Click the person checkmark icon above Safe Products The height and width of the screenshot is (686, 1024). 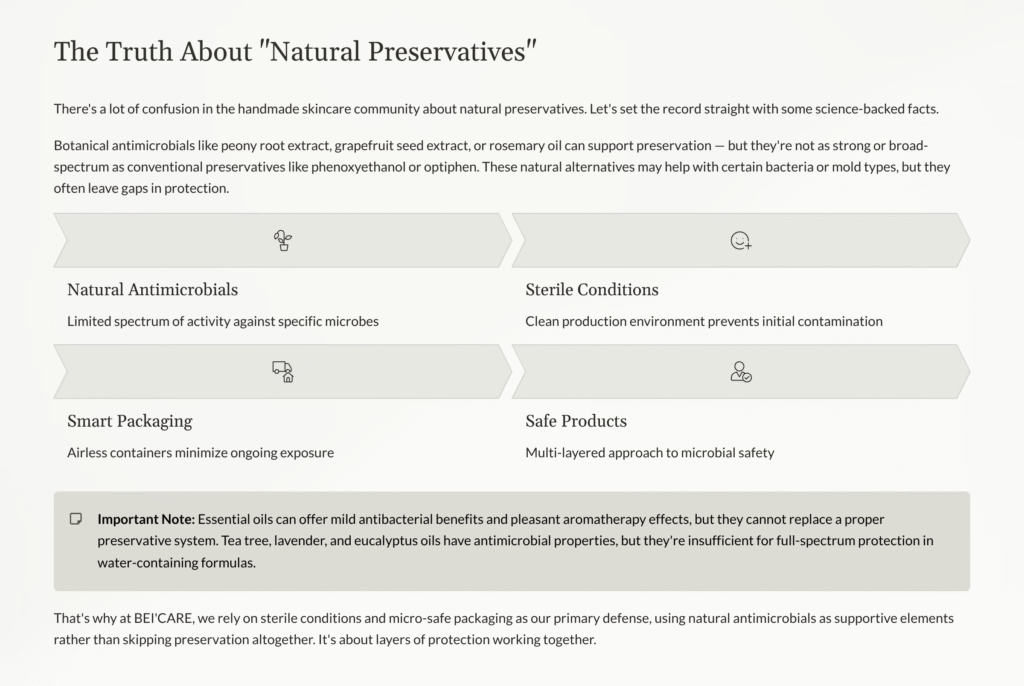point(741,372)
